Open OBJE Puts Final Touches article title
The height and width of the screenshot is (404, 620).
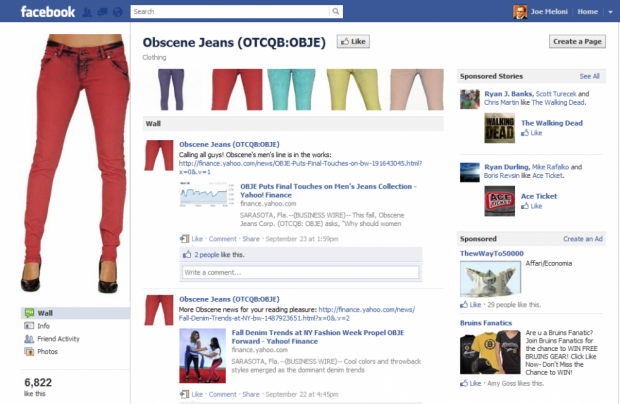(x=328, y=191)
